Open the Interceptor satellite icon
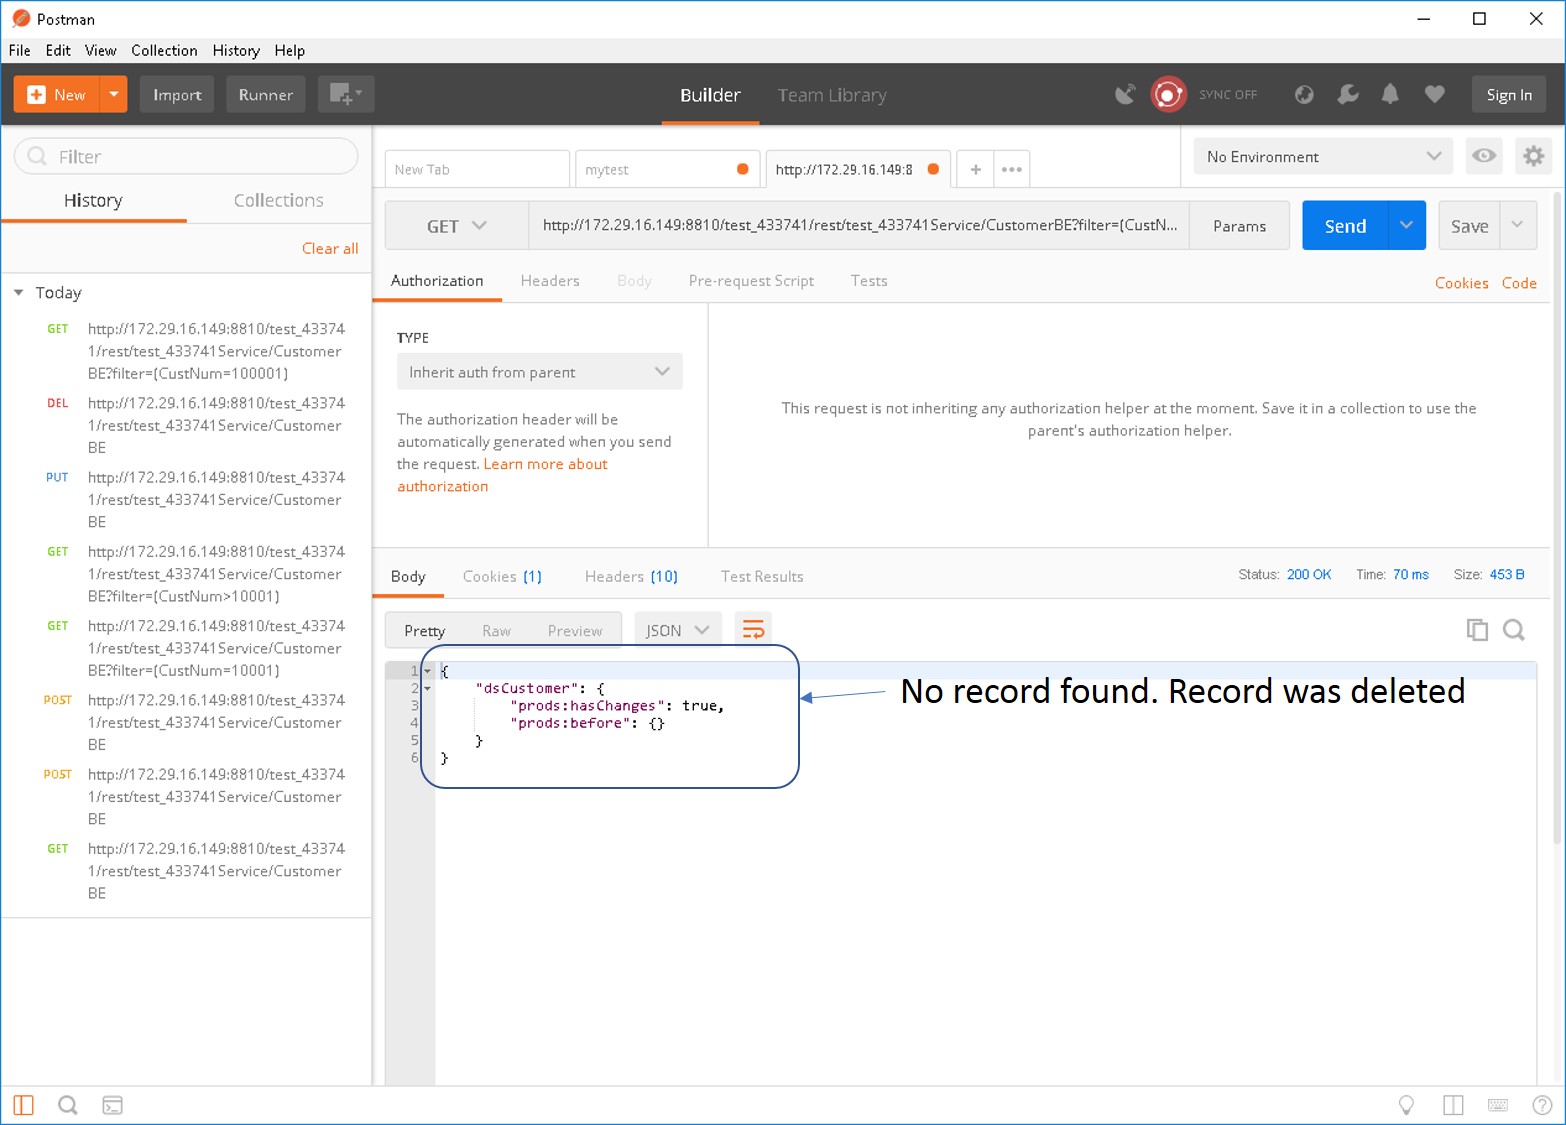 click(1125, 94)
